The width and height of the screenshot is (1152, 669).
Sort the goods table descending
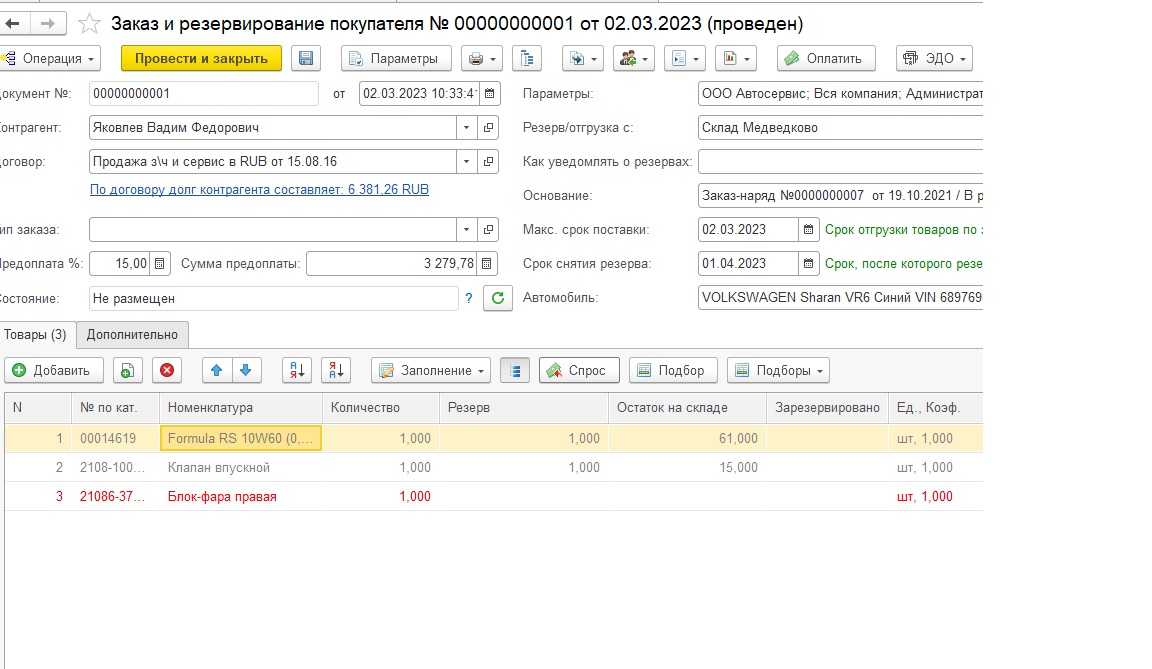336,371
